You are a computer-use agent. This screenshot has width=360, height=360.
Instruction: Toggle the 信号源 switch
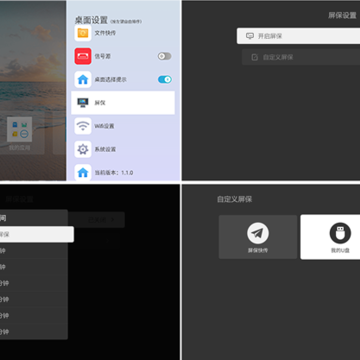(164, 56)
